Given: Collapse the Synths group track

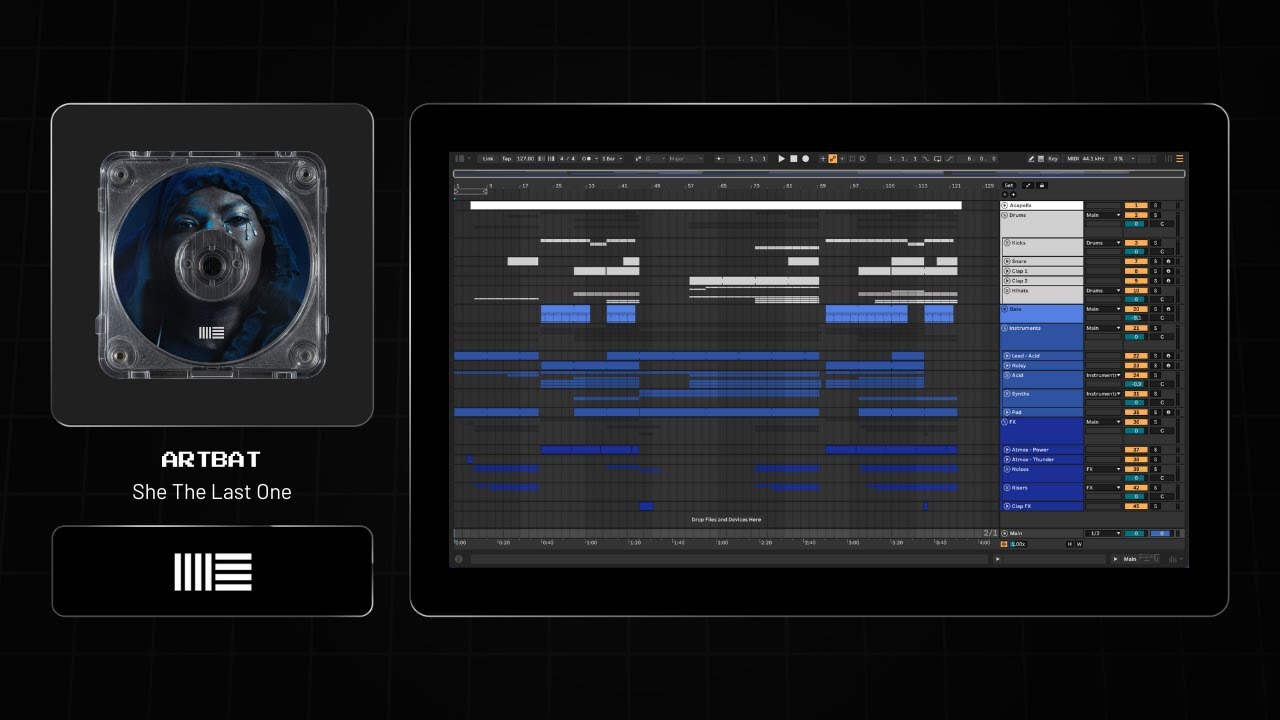Looking at the screenshot, I should pos(1007,394).
